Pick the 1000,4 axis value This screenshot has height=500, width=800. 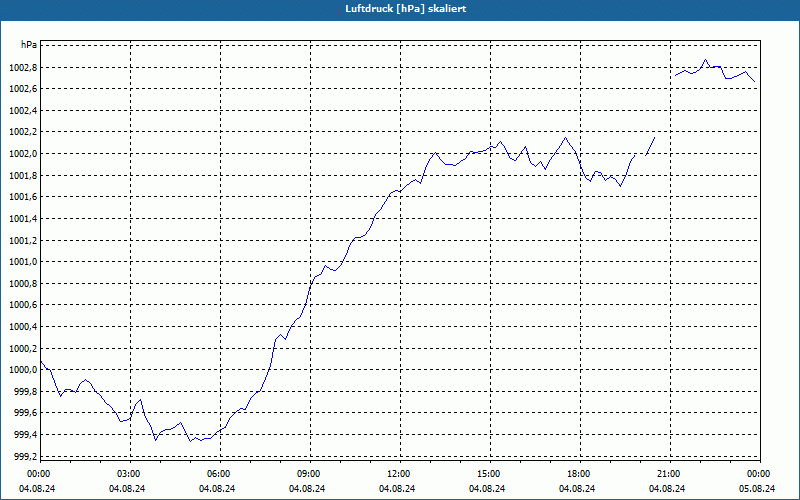tap(23, 327)
